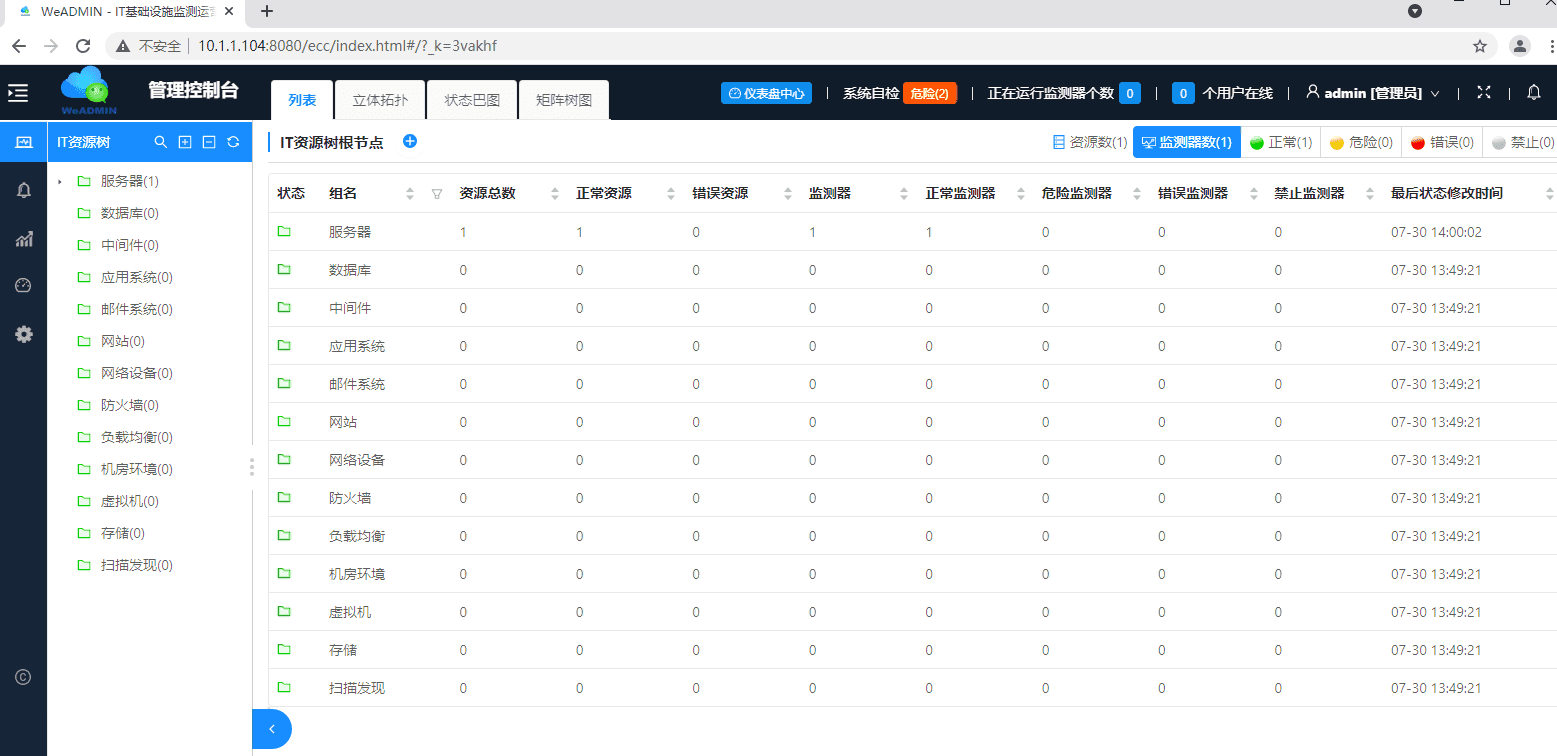Click the folder status icon of 扫描发现 row
The height and width of the screenshot is (756, 1557).
tap(284, 687)
